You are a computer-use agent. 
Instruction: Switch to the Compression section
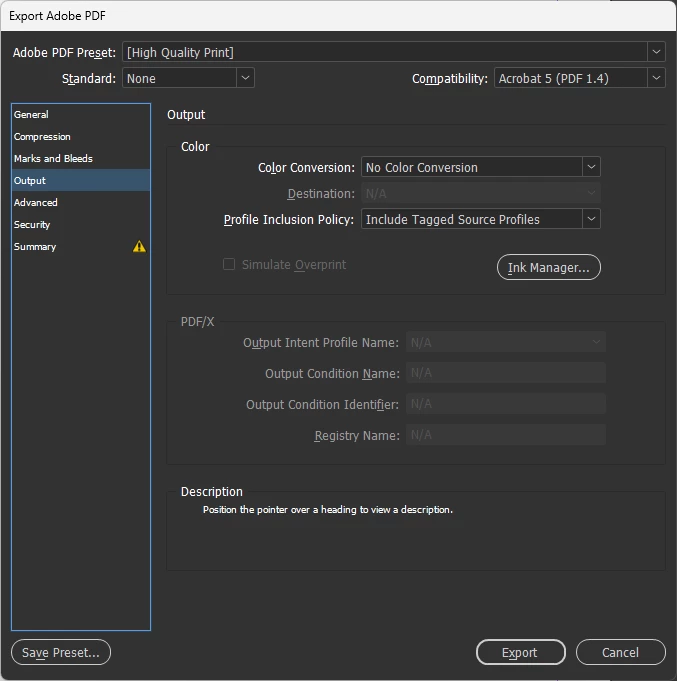tap(81, 136)
